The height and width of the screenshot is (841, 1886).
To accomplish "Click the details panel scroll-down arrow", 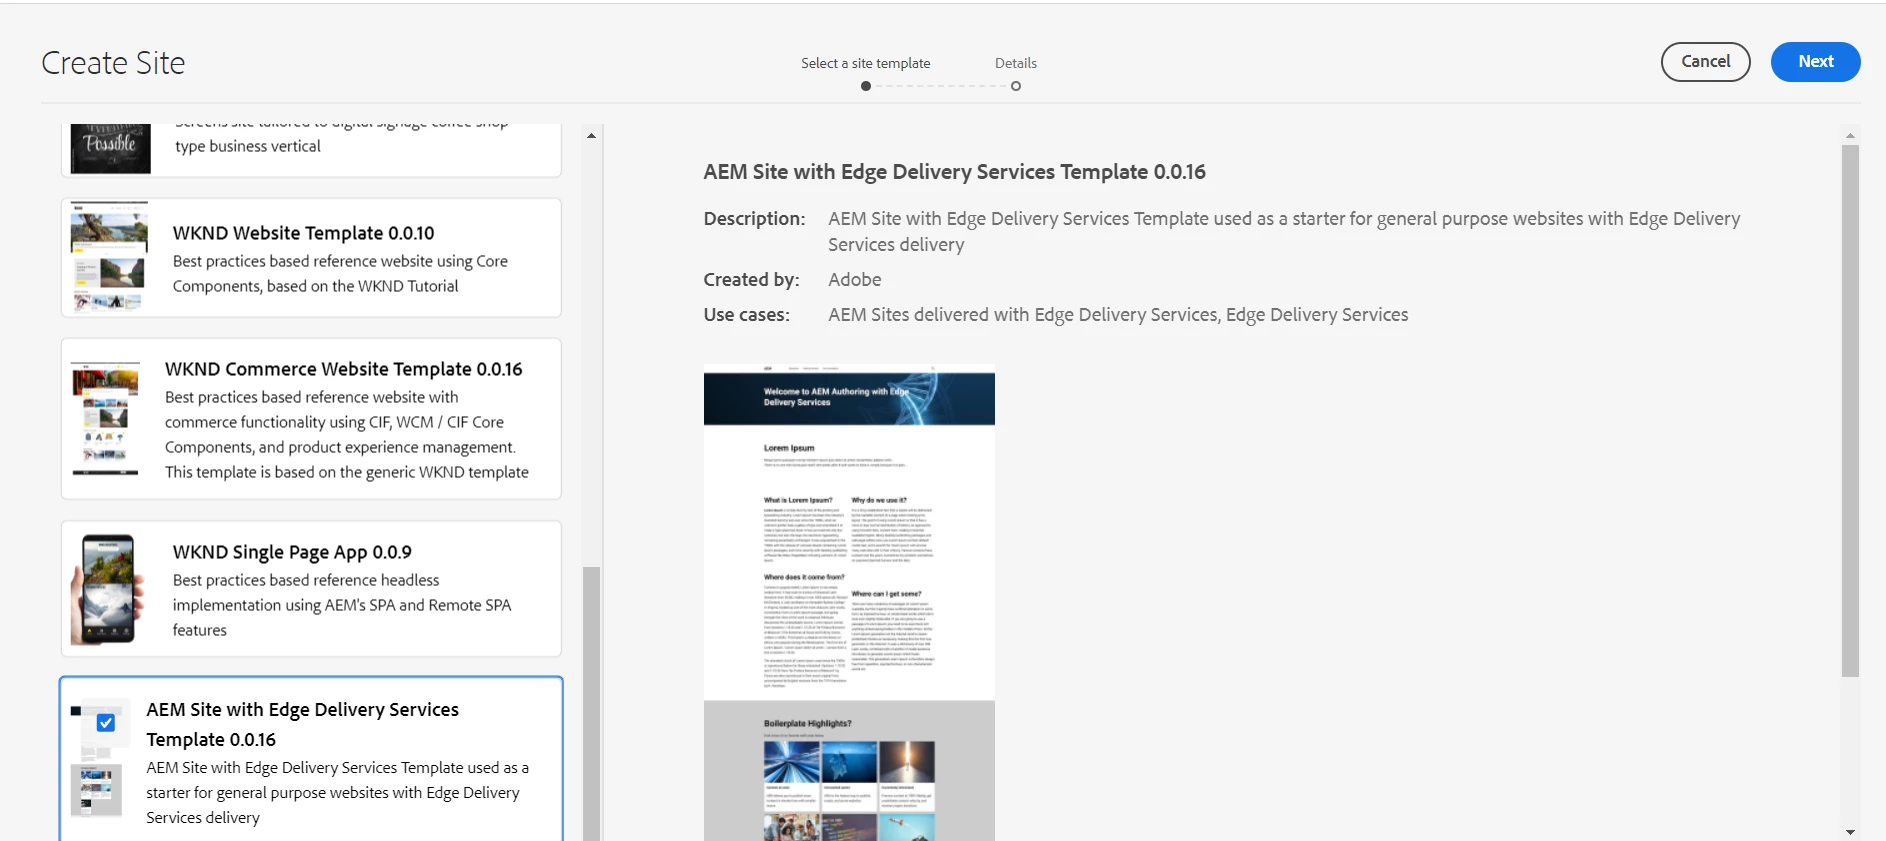I will (x=1850, y=832).
